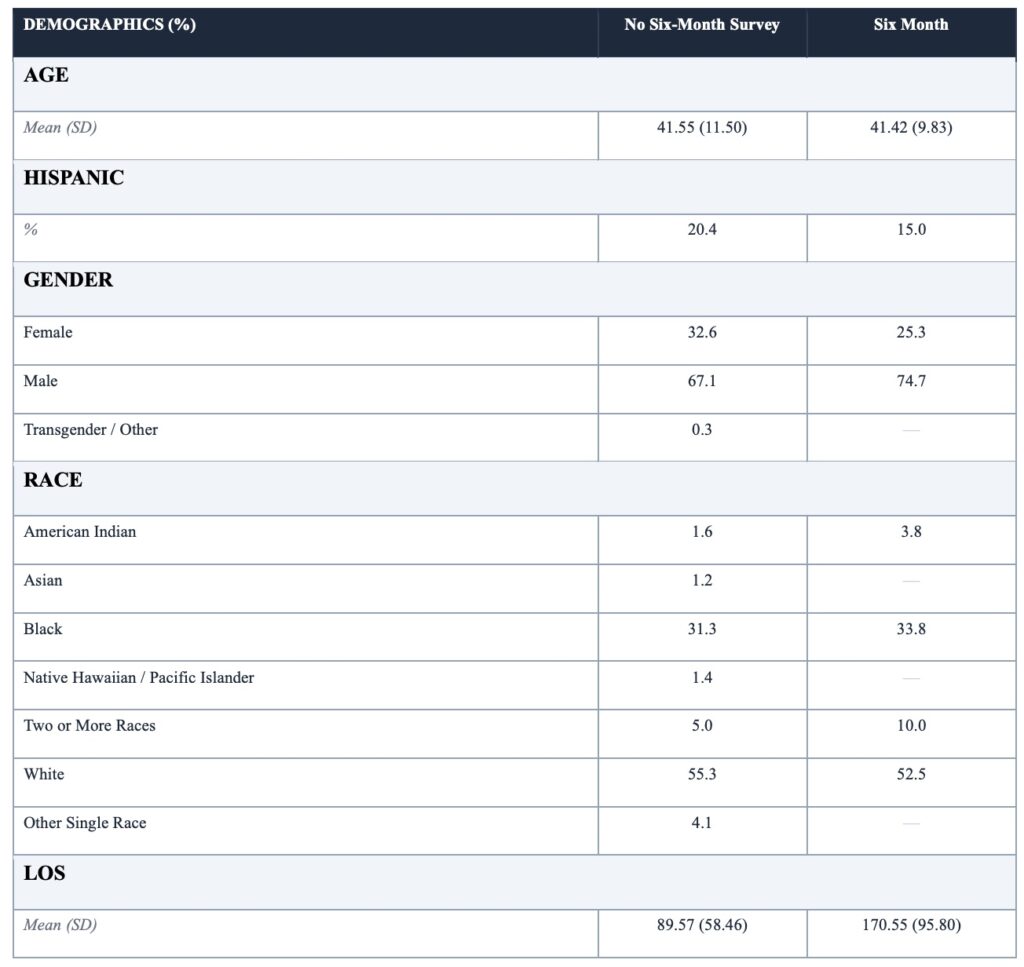1024x967 pixels.
Task: Select the HISPANIC section heading
Action: (x=74, y=178)
